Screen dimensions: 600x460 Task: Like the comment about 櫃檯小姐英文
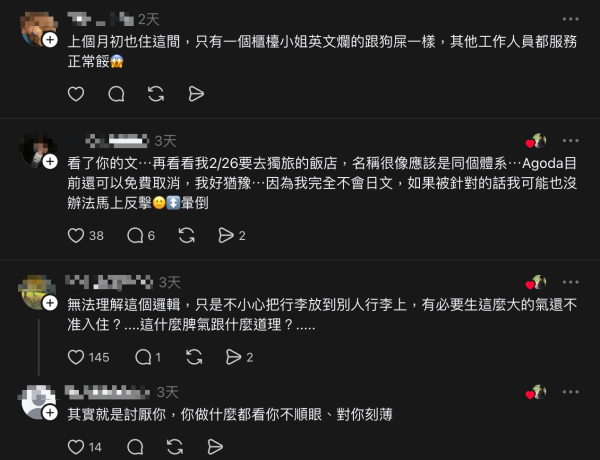pyautogui.click(x=76, y=94)
